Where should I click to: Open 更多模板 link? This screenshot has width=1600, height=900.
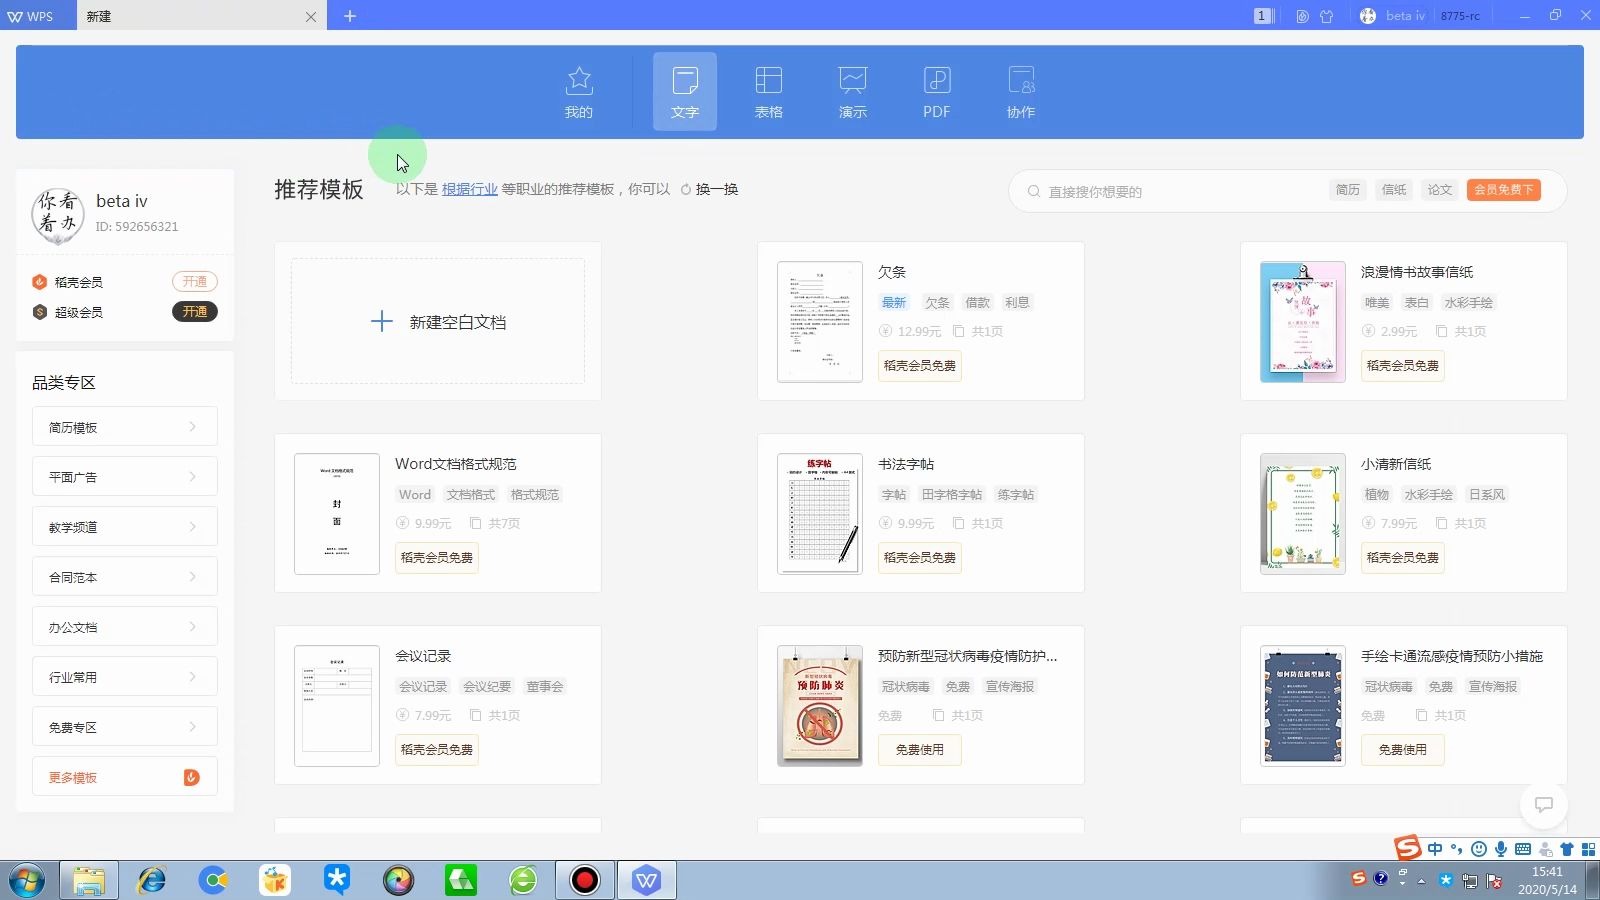(125, 777)
